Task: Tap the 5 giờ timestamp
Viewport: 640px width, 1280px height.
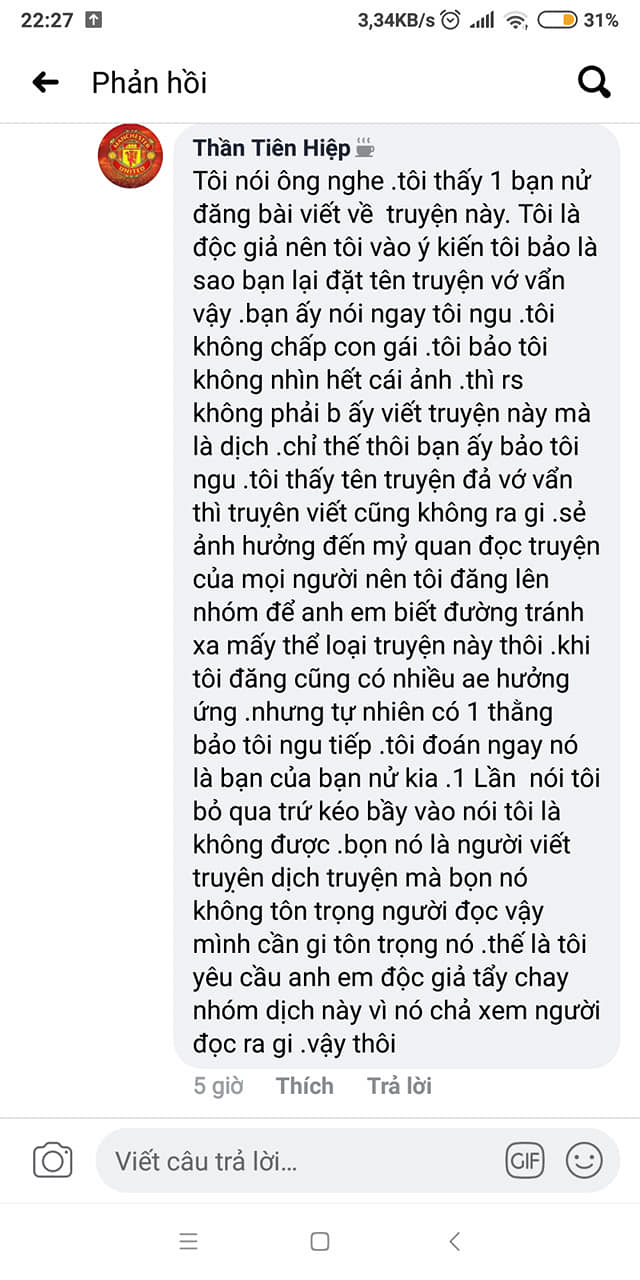Action: (x=218, y=1086)
